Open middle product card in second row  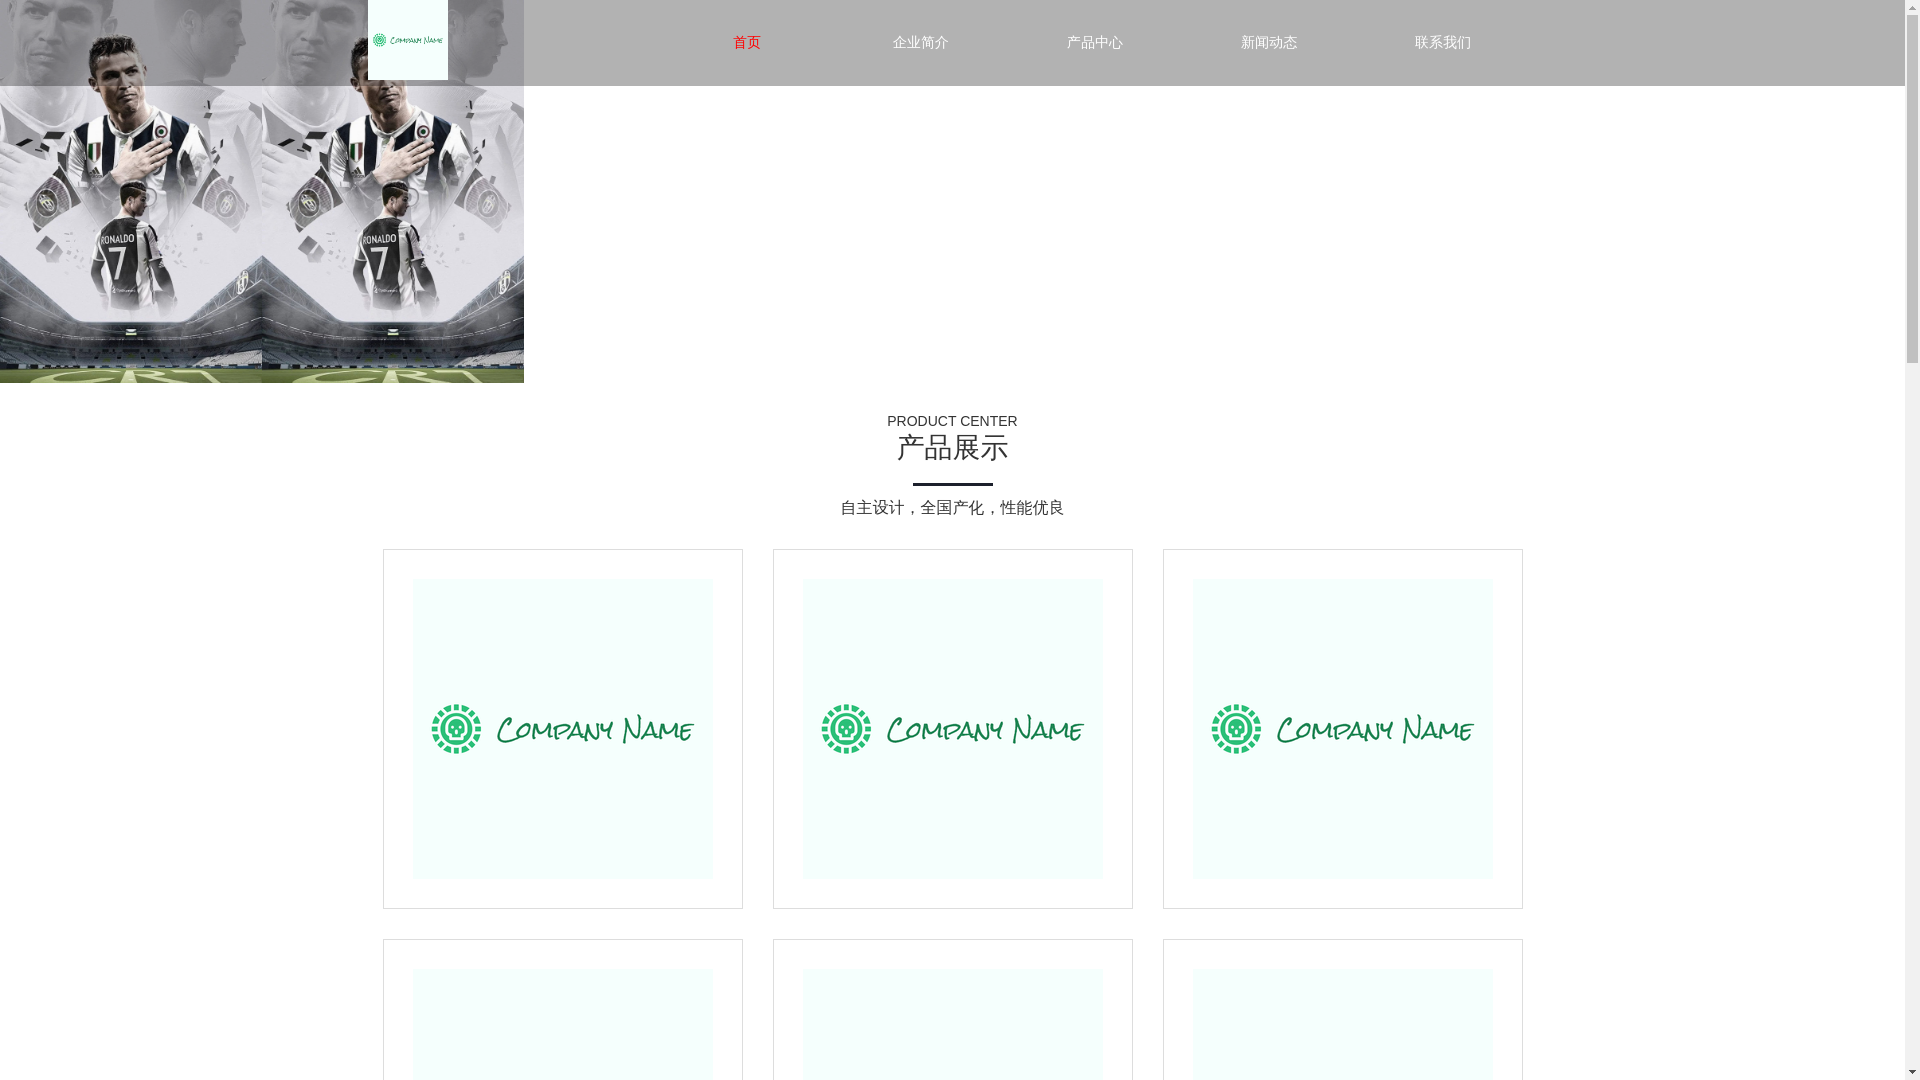coord(953,1010)
